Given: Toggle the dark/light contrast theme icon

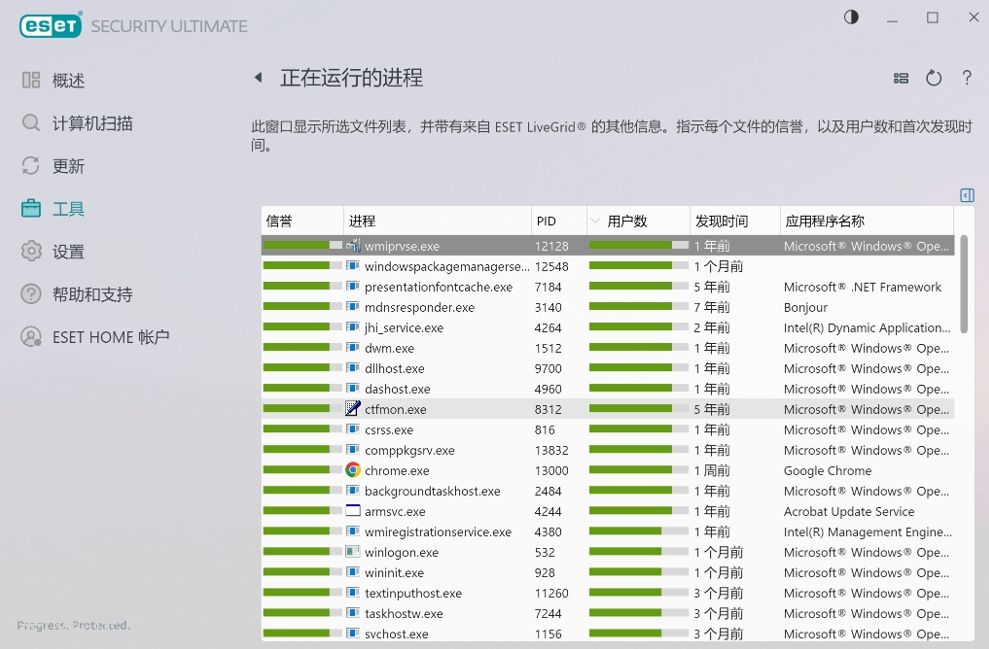Looking at the screenshot, I should tap(851, 18).
